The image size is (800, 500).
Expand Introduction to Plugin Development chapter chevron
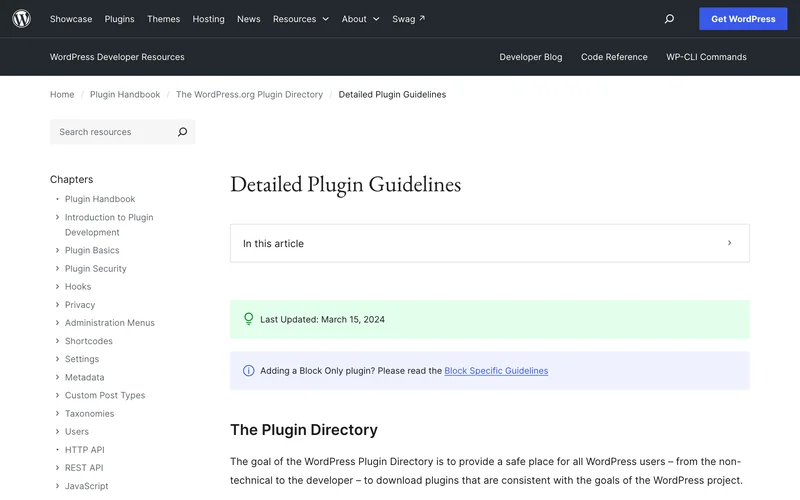(x=57, y=217)
